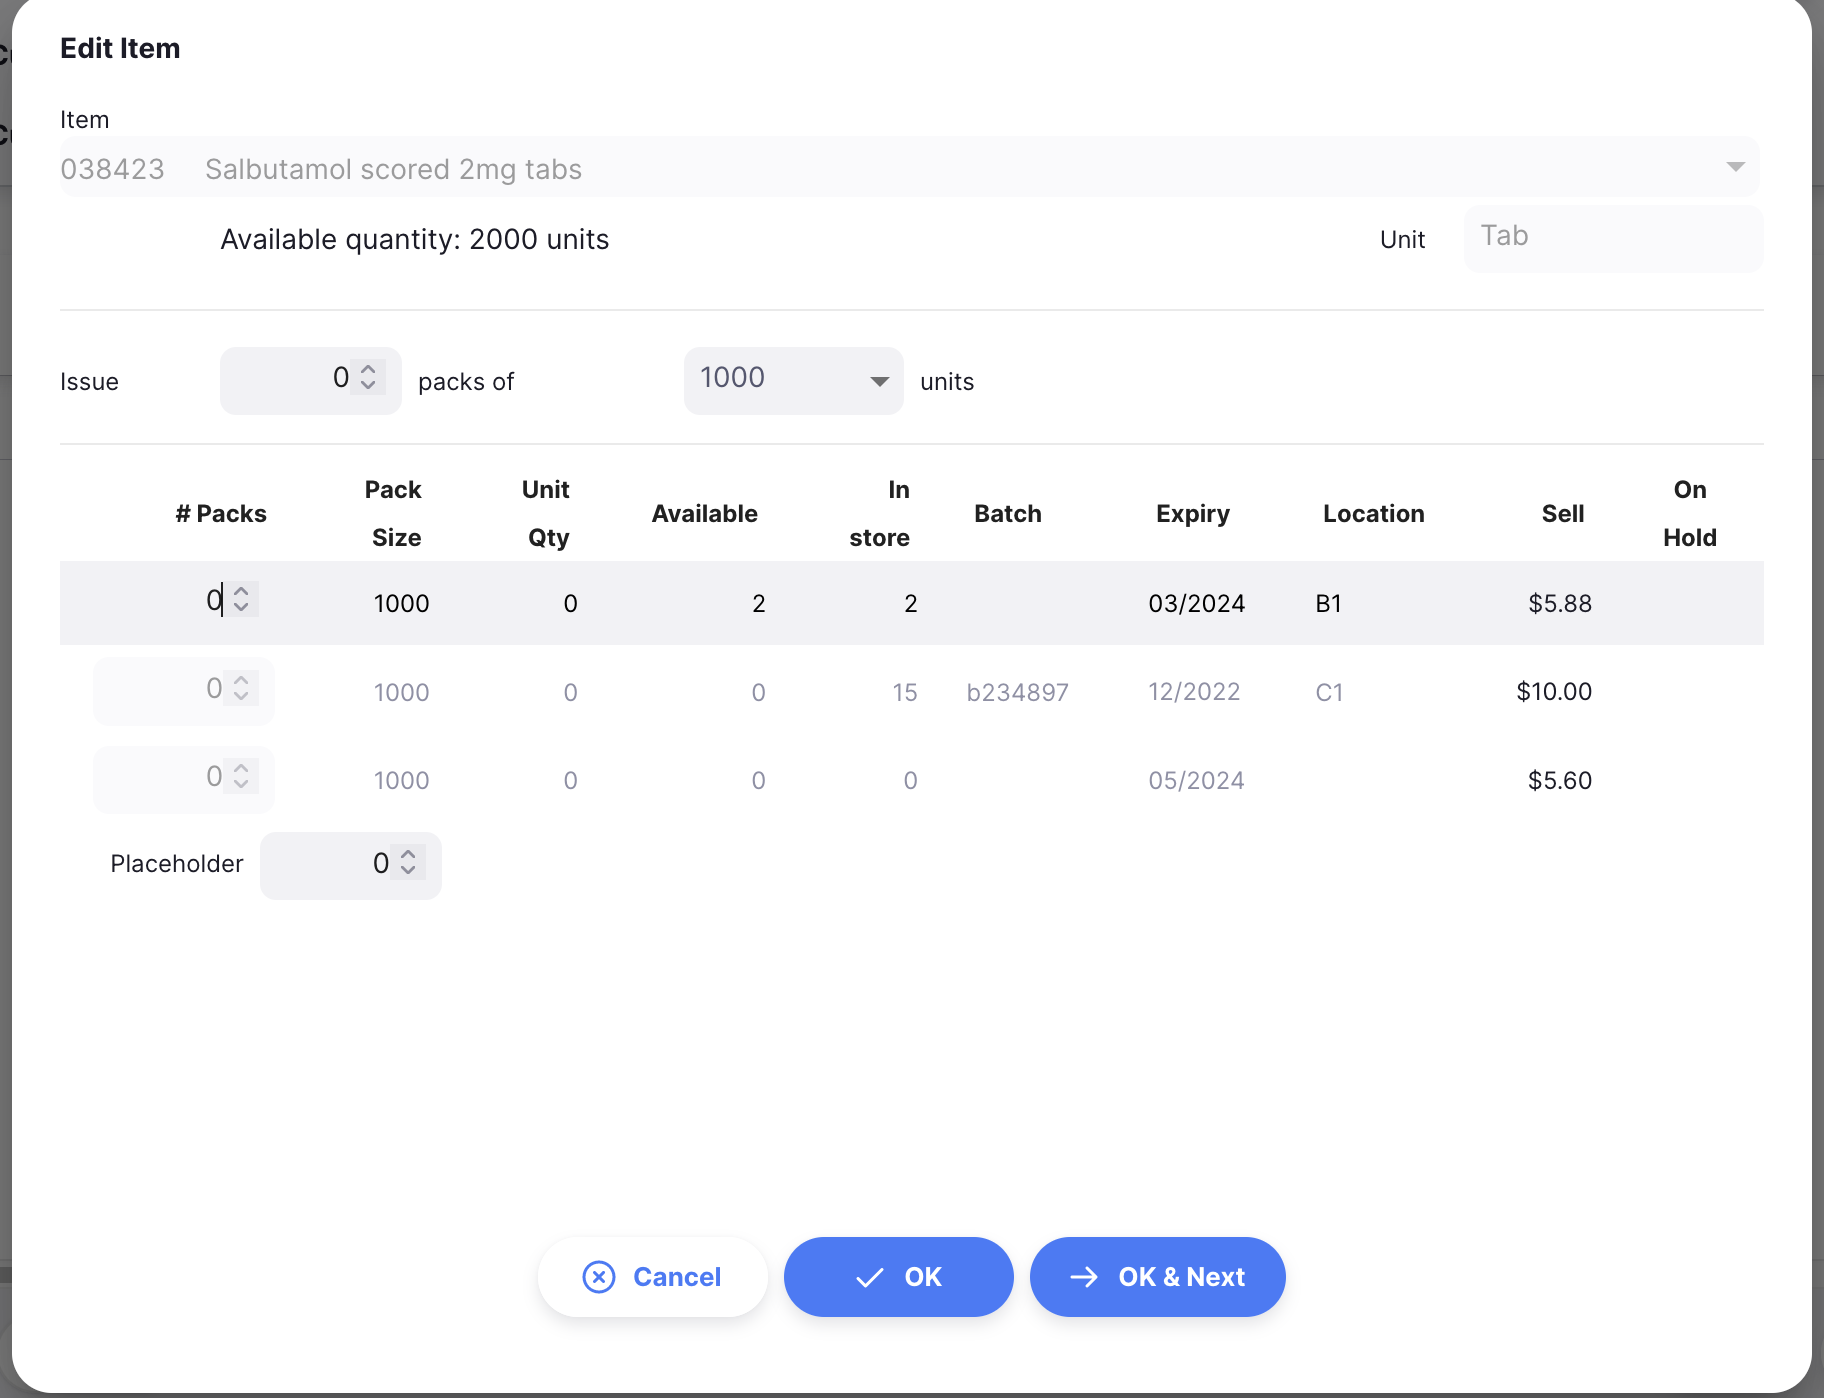Click inside the Unit field labeled Tab
Viewport: 1824px width, 1398px height.
(x=1613, y=239)
